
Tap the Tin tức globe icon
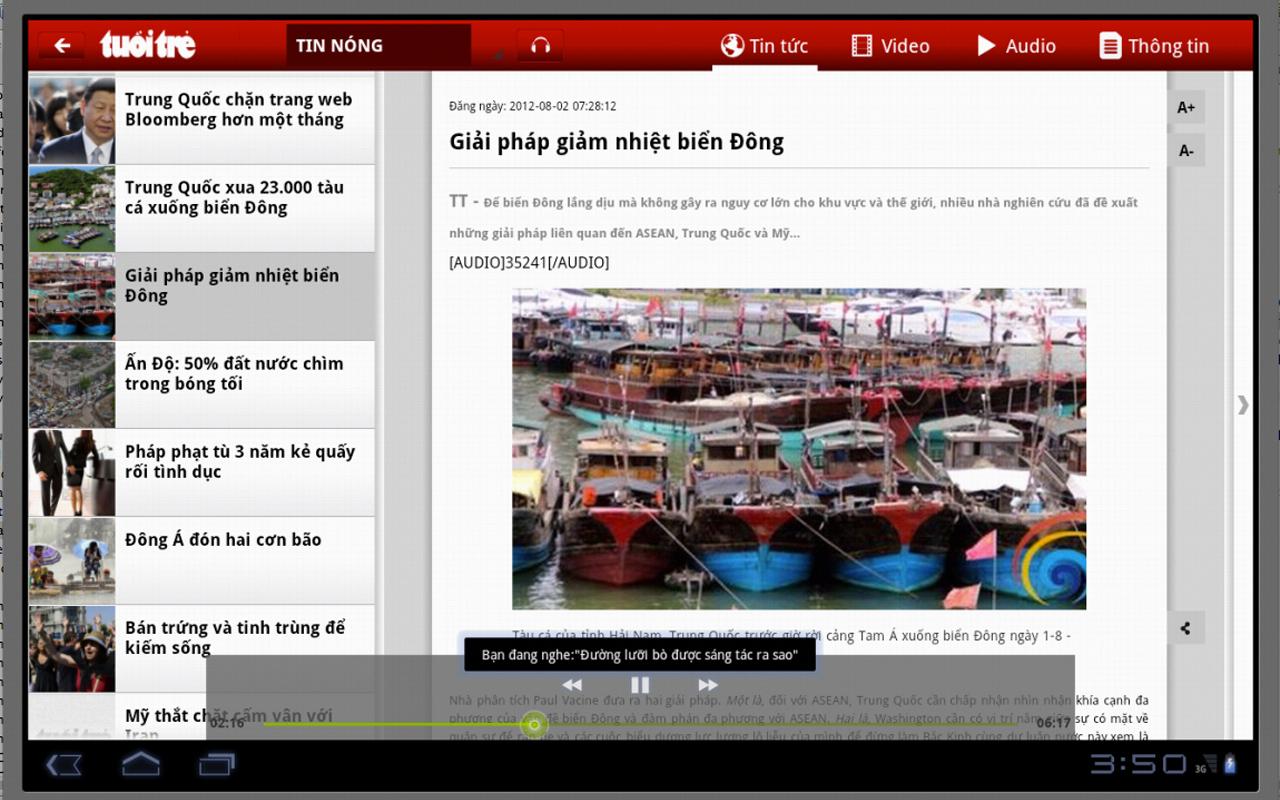pos(732,46)
